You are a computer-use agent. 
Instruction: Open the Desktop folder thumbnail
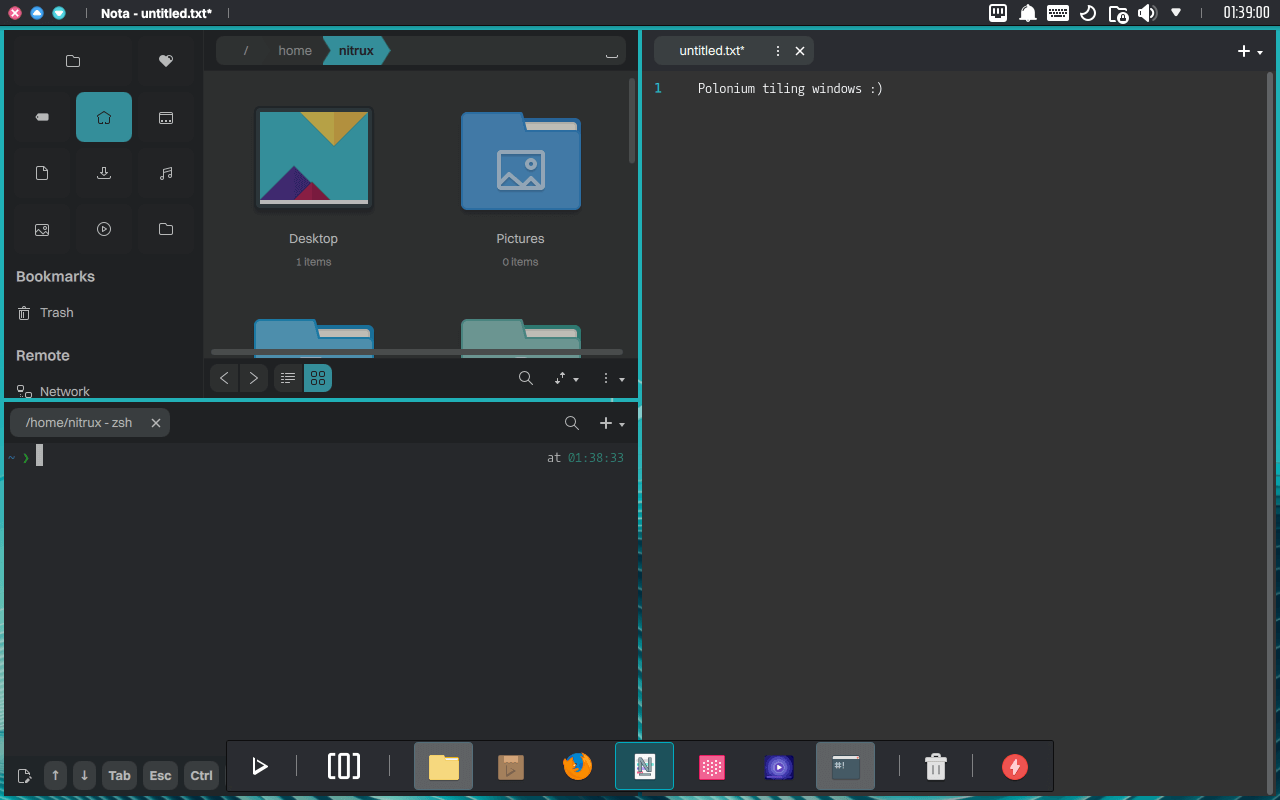tap(313, 158)
